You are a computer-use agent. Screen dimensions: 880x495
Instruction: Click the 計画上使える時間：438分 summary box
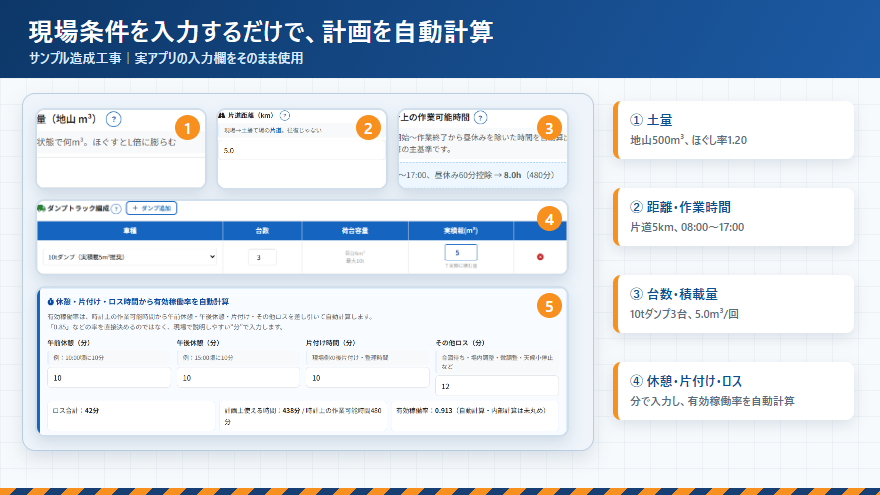click(303, 416)
